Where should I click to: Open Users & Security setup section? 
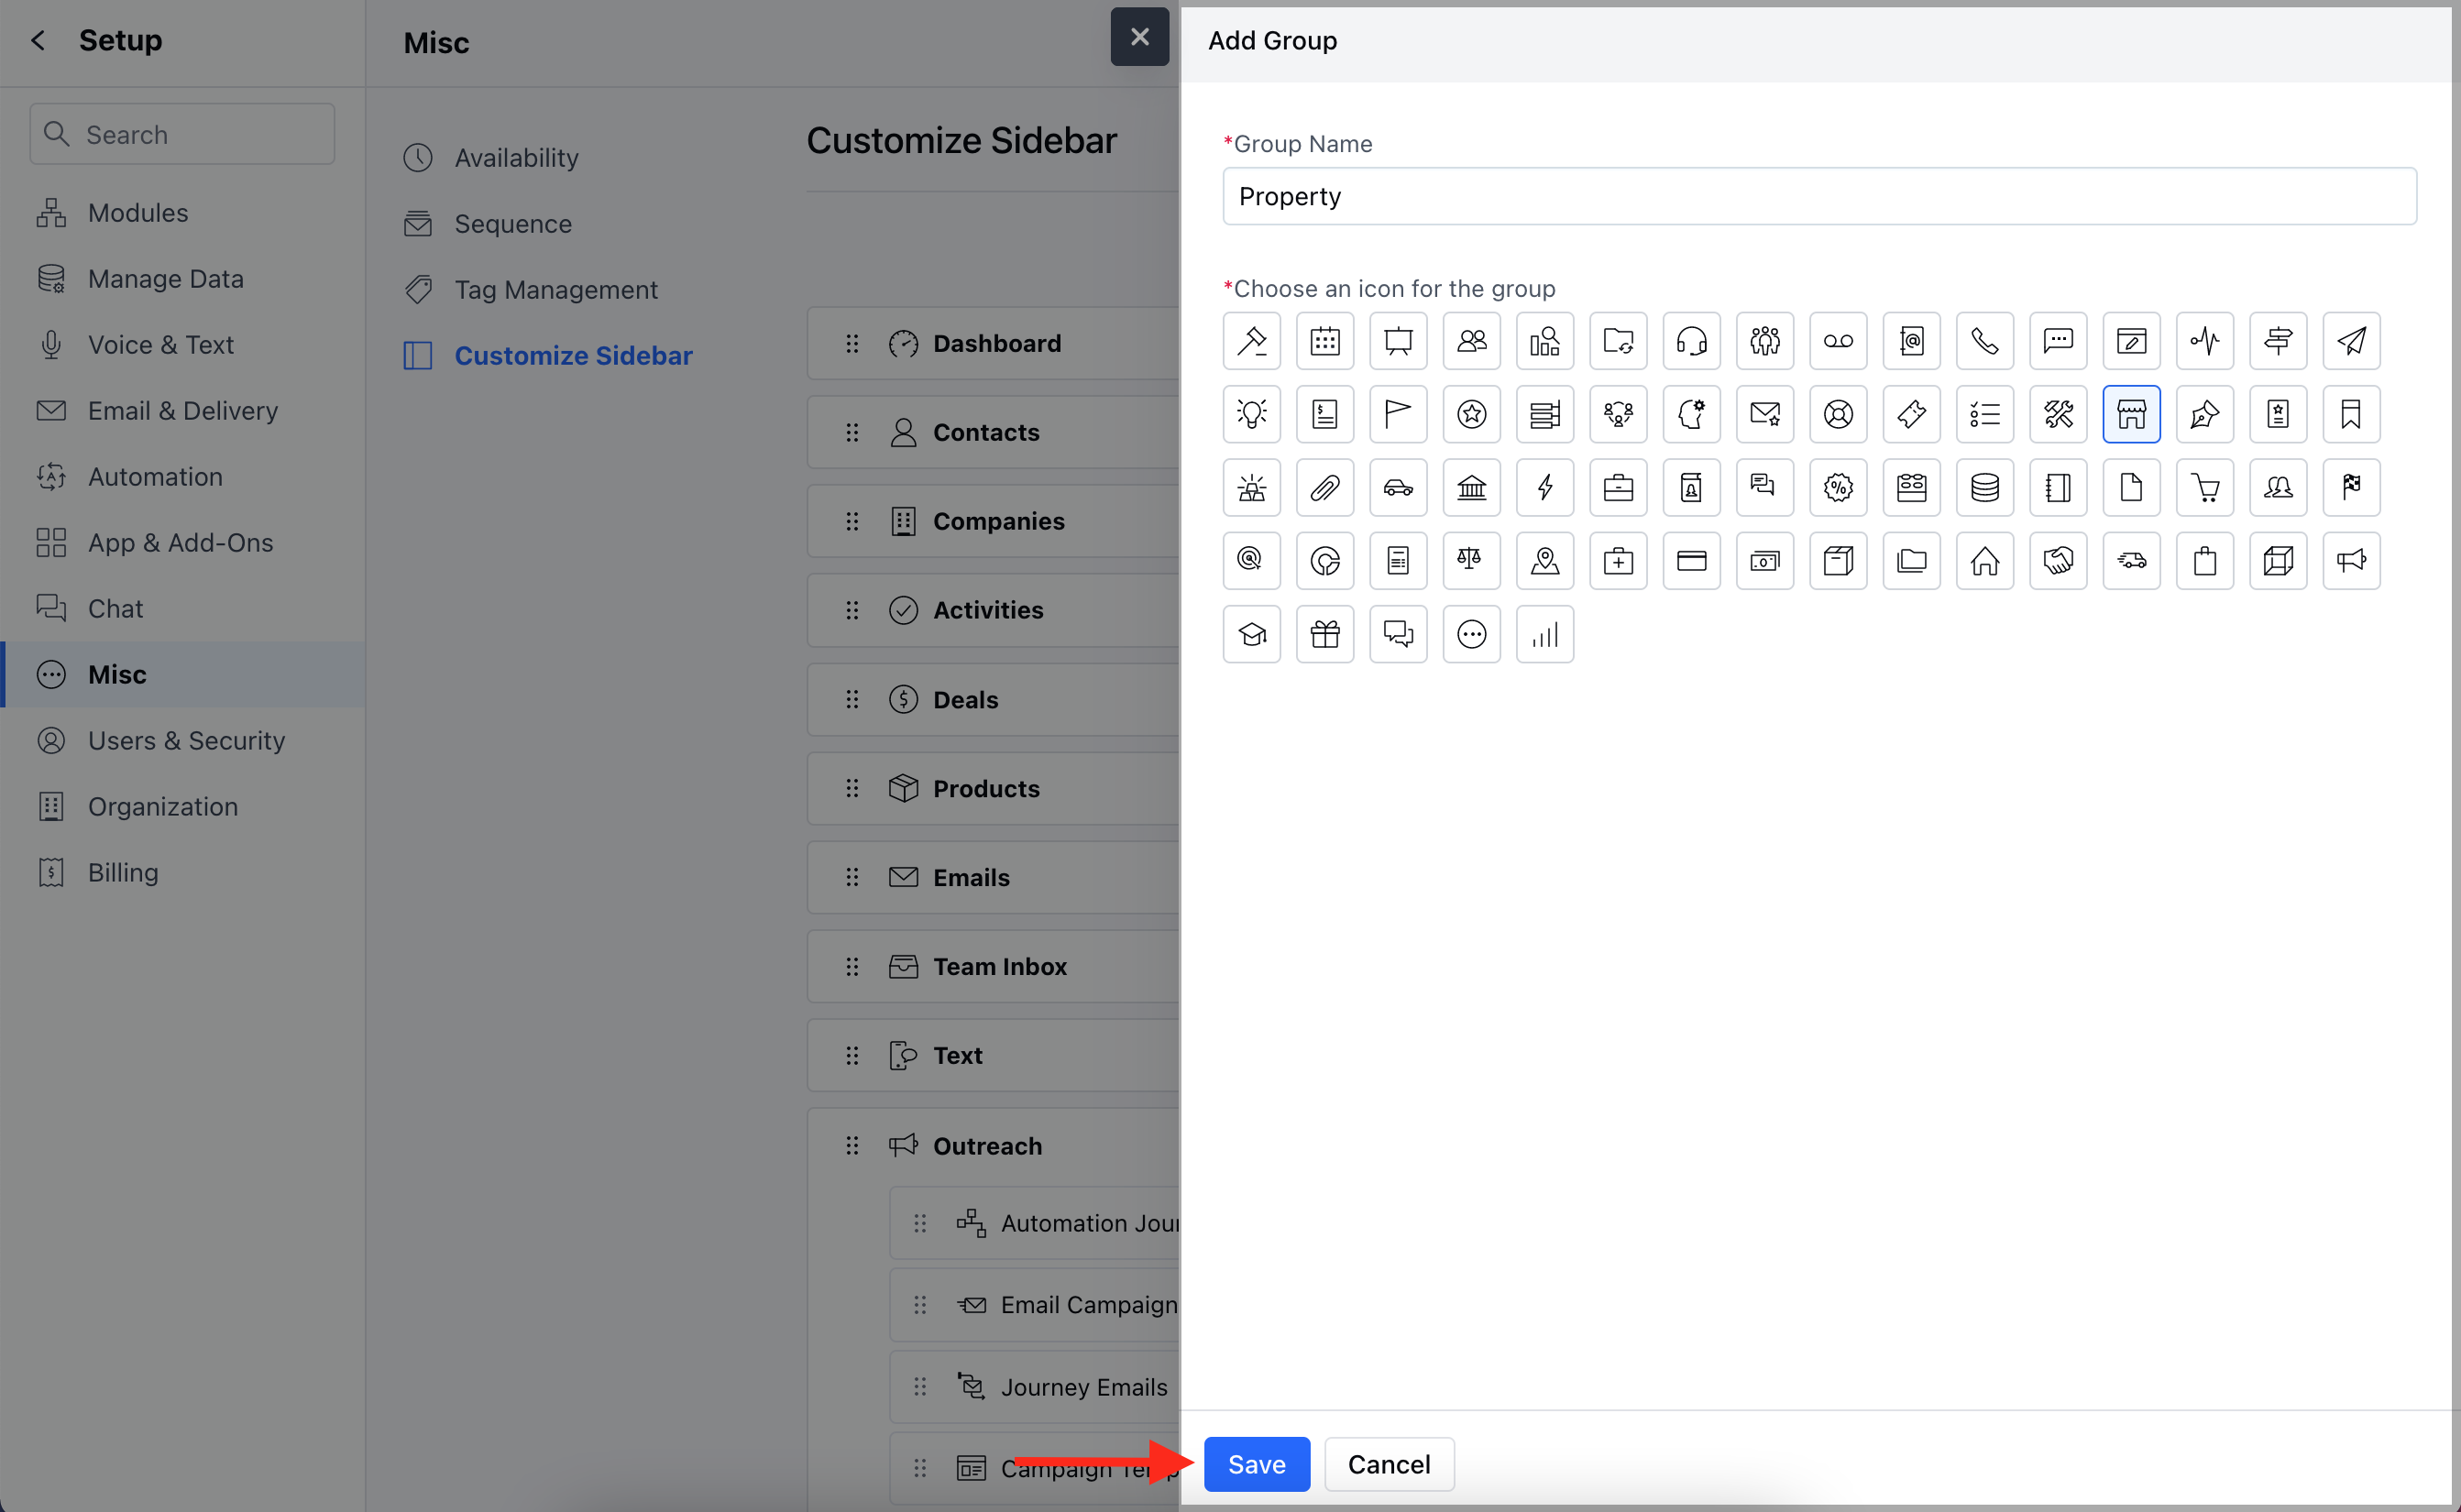pyautogui.click(x=186, y=740)
